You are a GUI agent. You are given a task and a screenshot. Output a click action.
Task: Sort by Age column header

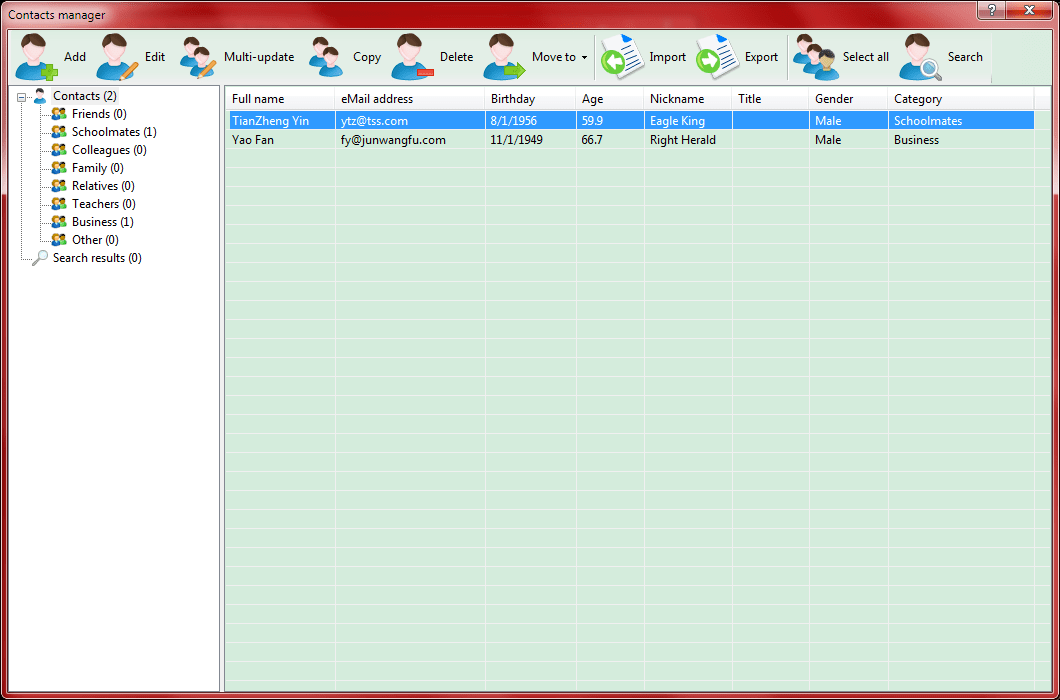[610, 99]
